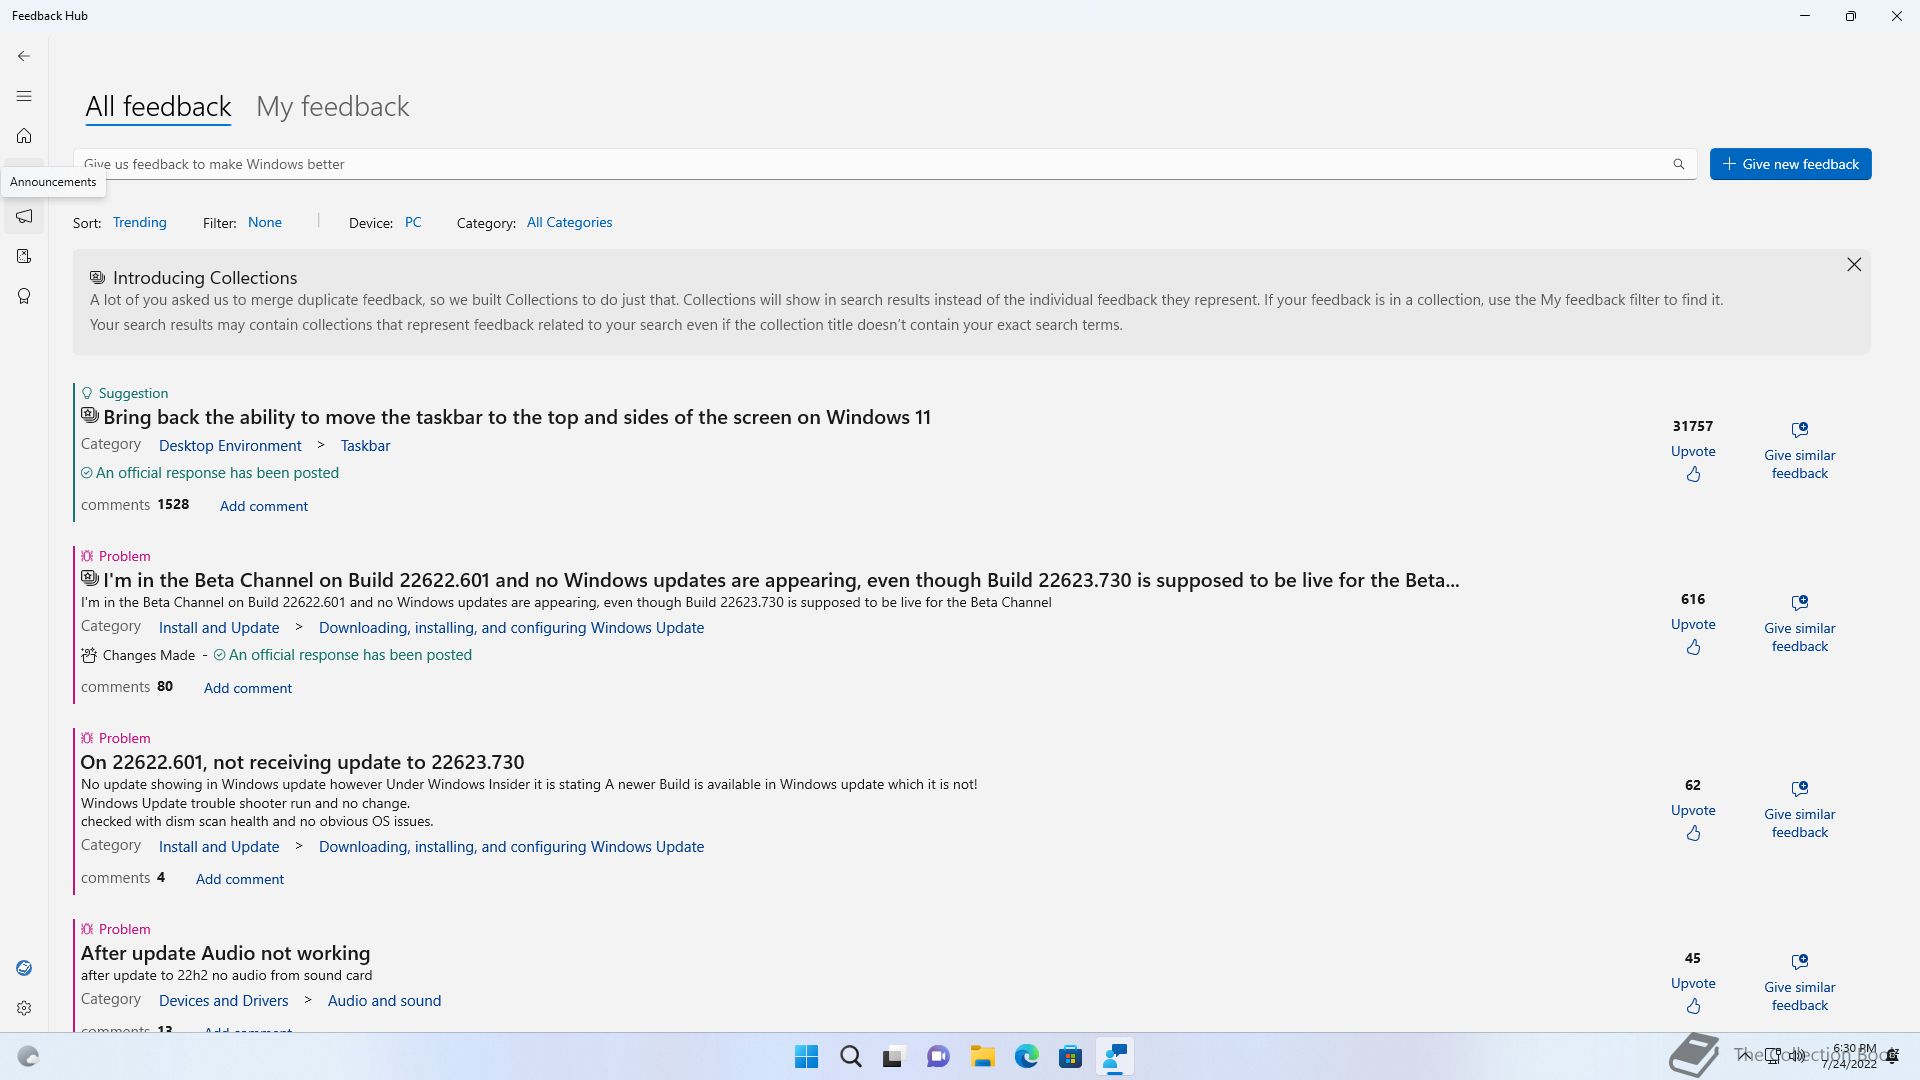Open taskbar move suggestion title
Viewport: 1920px width, 1080px height.
516,417
